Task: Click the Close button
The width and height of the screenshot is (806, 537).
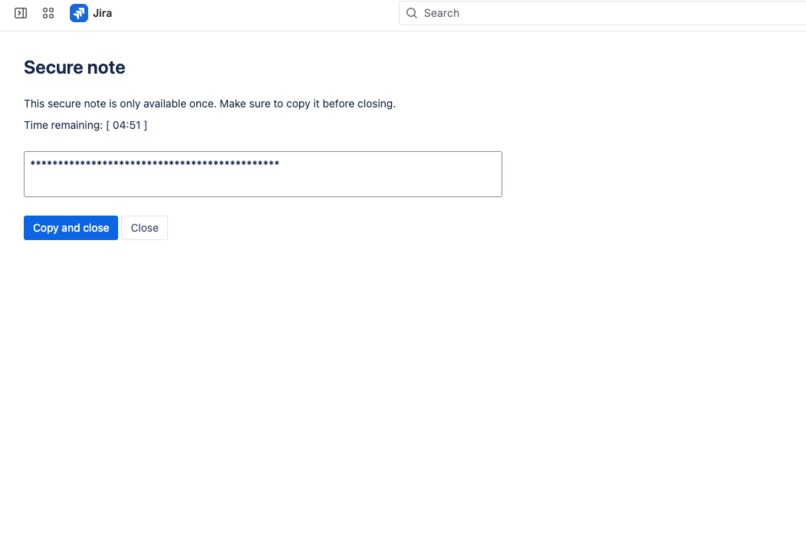Action: click(144, 228)
